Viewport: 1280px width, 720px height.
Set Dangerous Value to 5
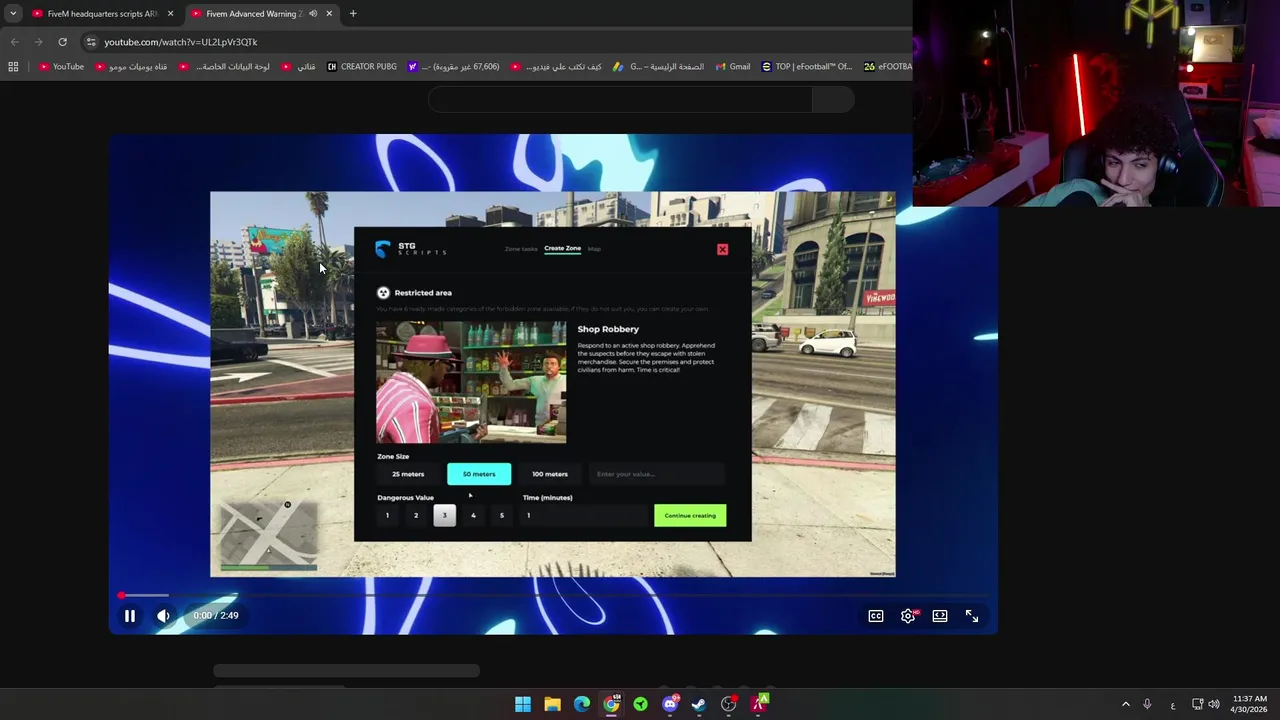502,515
